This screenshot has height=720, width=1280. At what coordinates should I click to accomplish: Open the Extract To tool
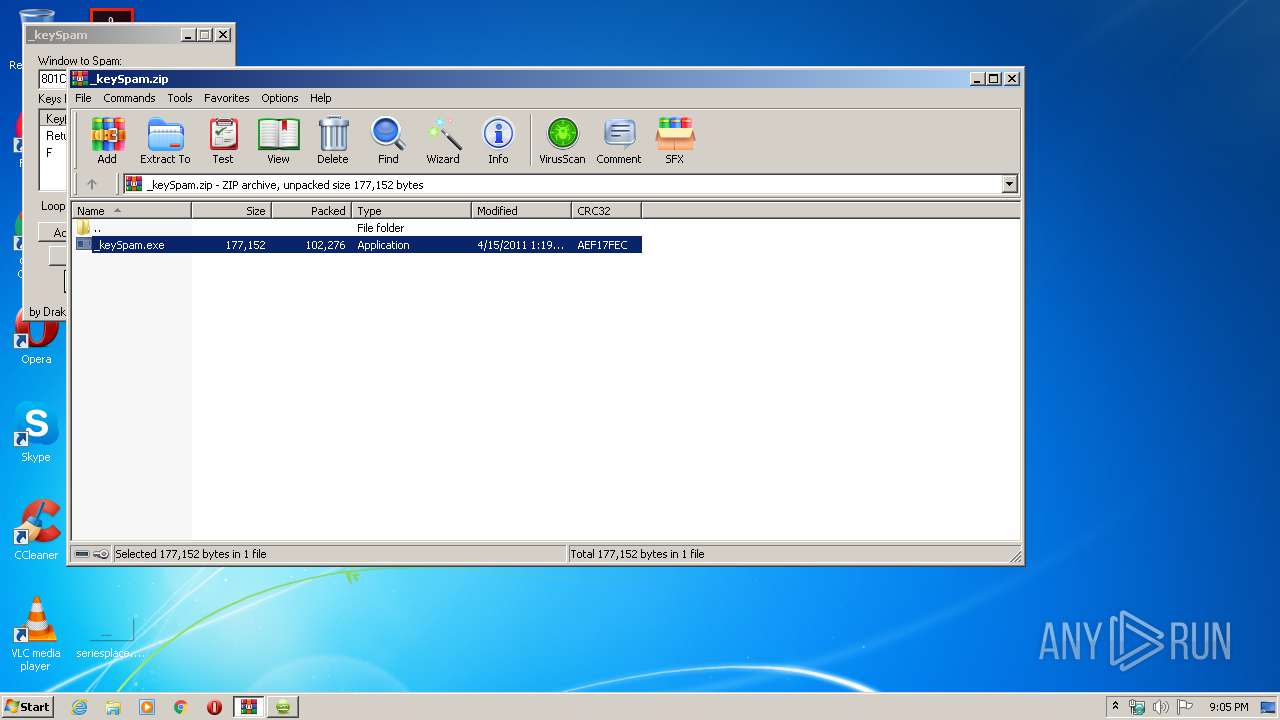tap(165, 140)
